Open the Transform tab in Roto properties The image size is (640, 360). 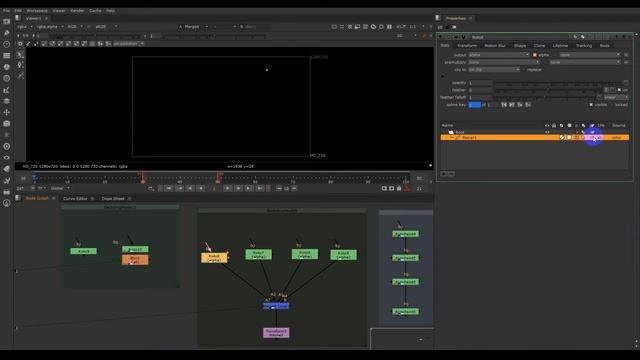coord(467,46)
